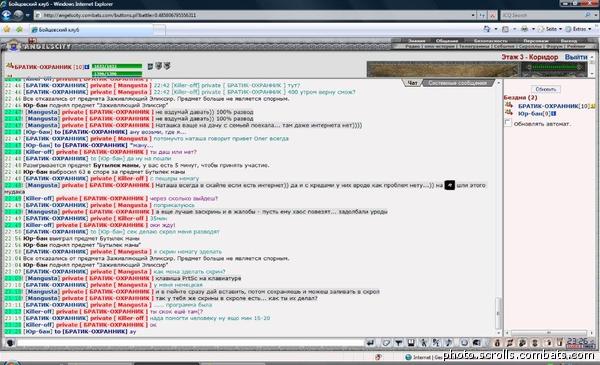This screenshot has height=365, width=600.
Task: Click the Обновить button
Action: point(546,89)
